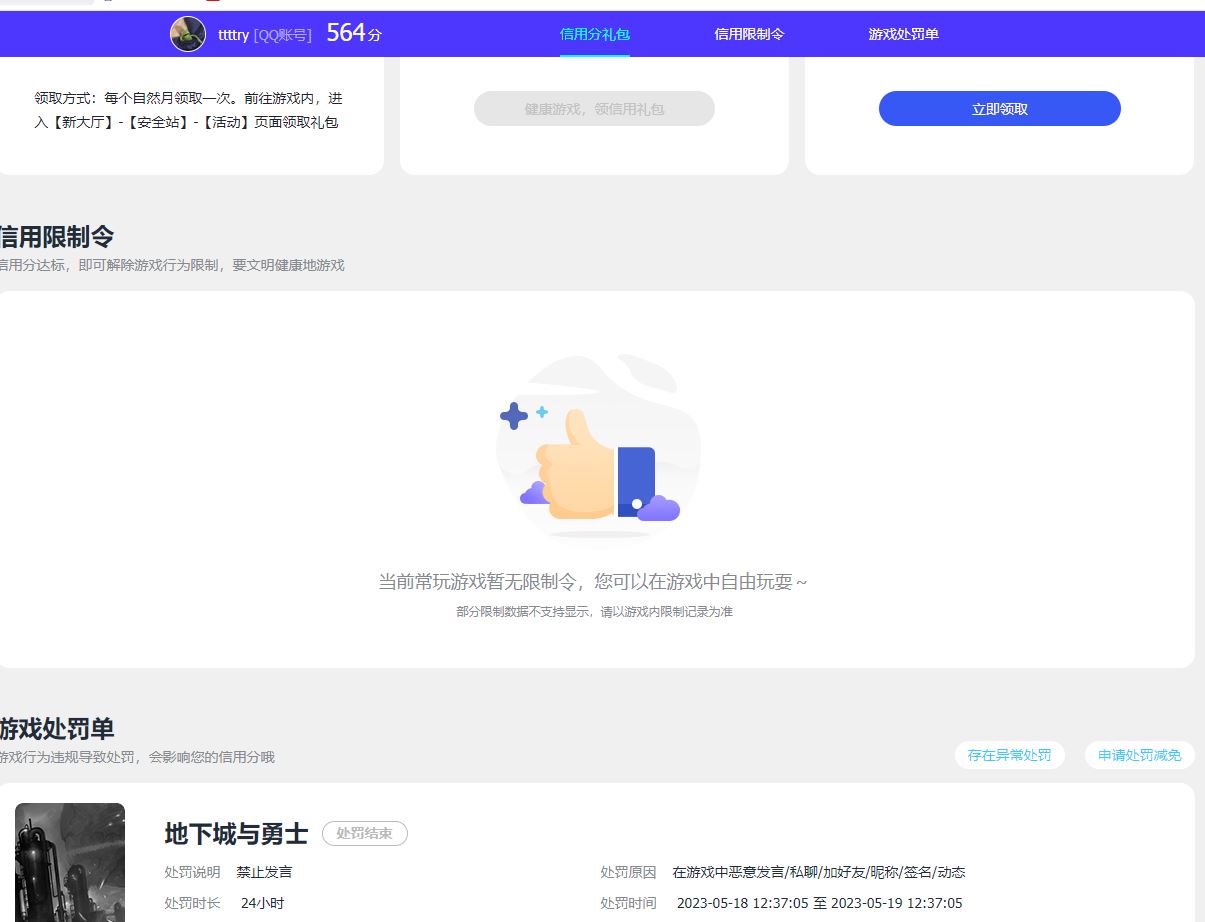Click the 禁止发言 penalty description text

click(x=265, y=871)
